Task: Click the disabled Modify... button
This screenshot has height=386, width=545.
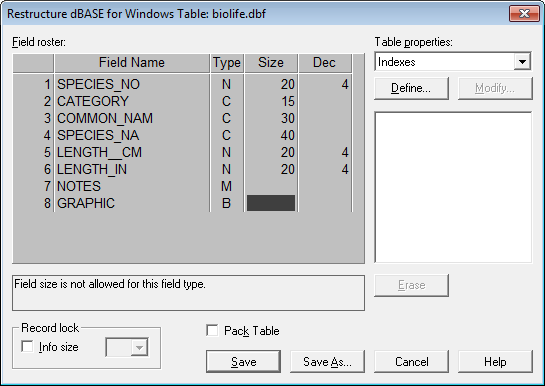Action: [495, 88]
